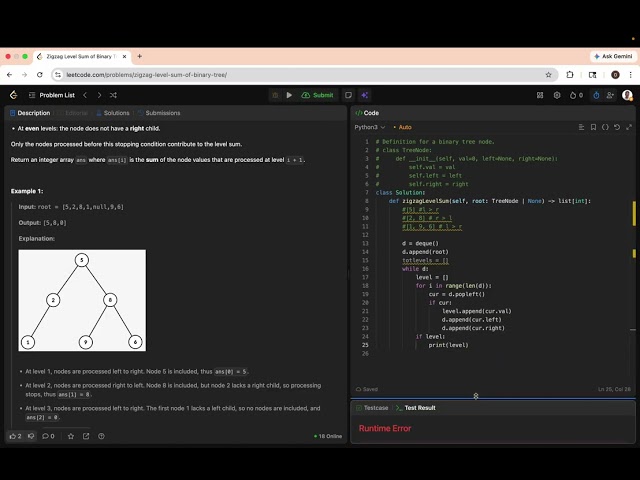Open LeetCode settings gear
The width and height of the screenshot is (640, 480).
coord(557,95)
